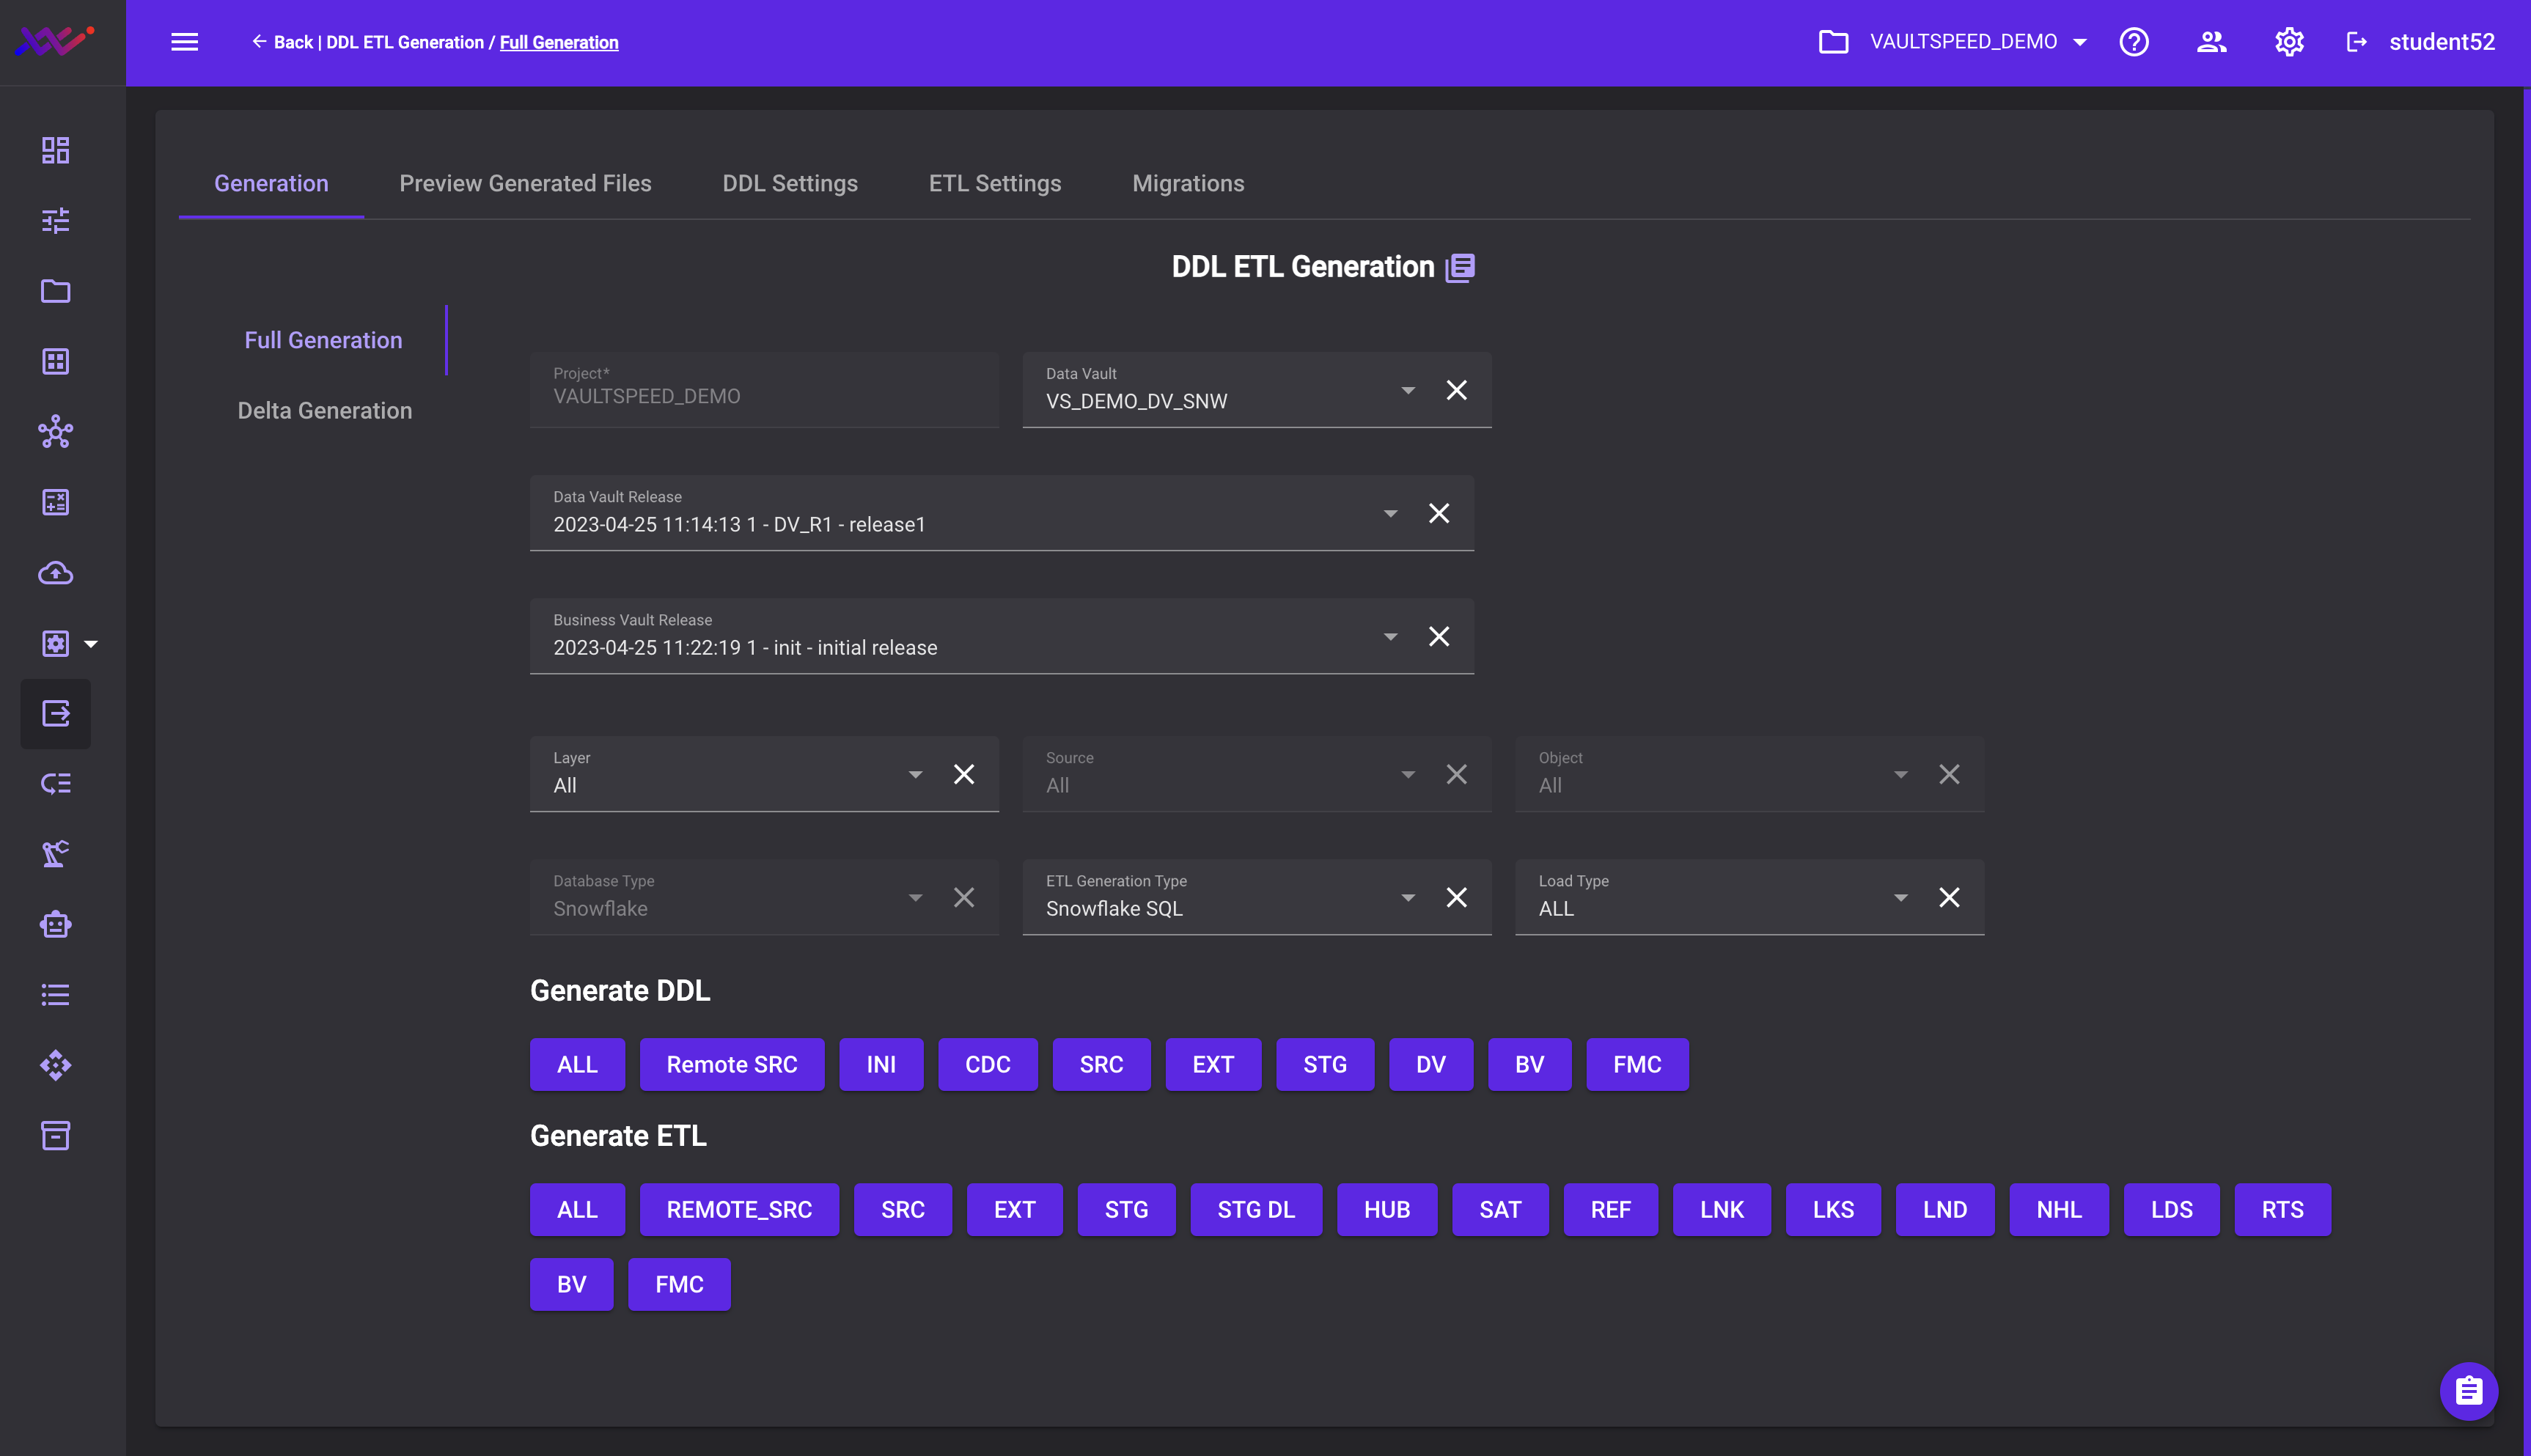Image resolution: width=2531 pixels, height=1456 pixels.
Task: Clear the Business Vault Release field
Action: point(1439,636)
